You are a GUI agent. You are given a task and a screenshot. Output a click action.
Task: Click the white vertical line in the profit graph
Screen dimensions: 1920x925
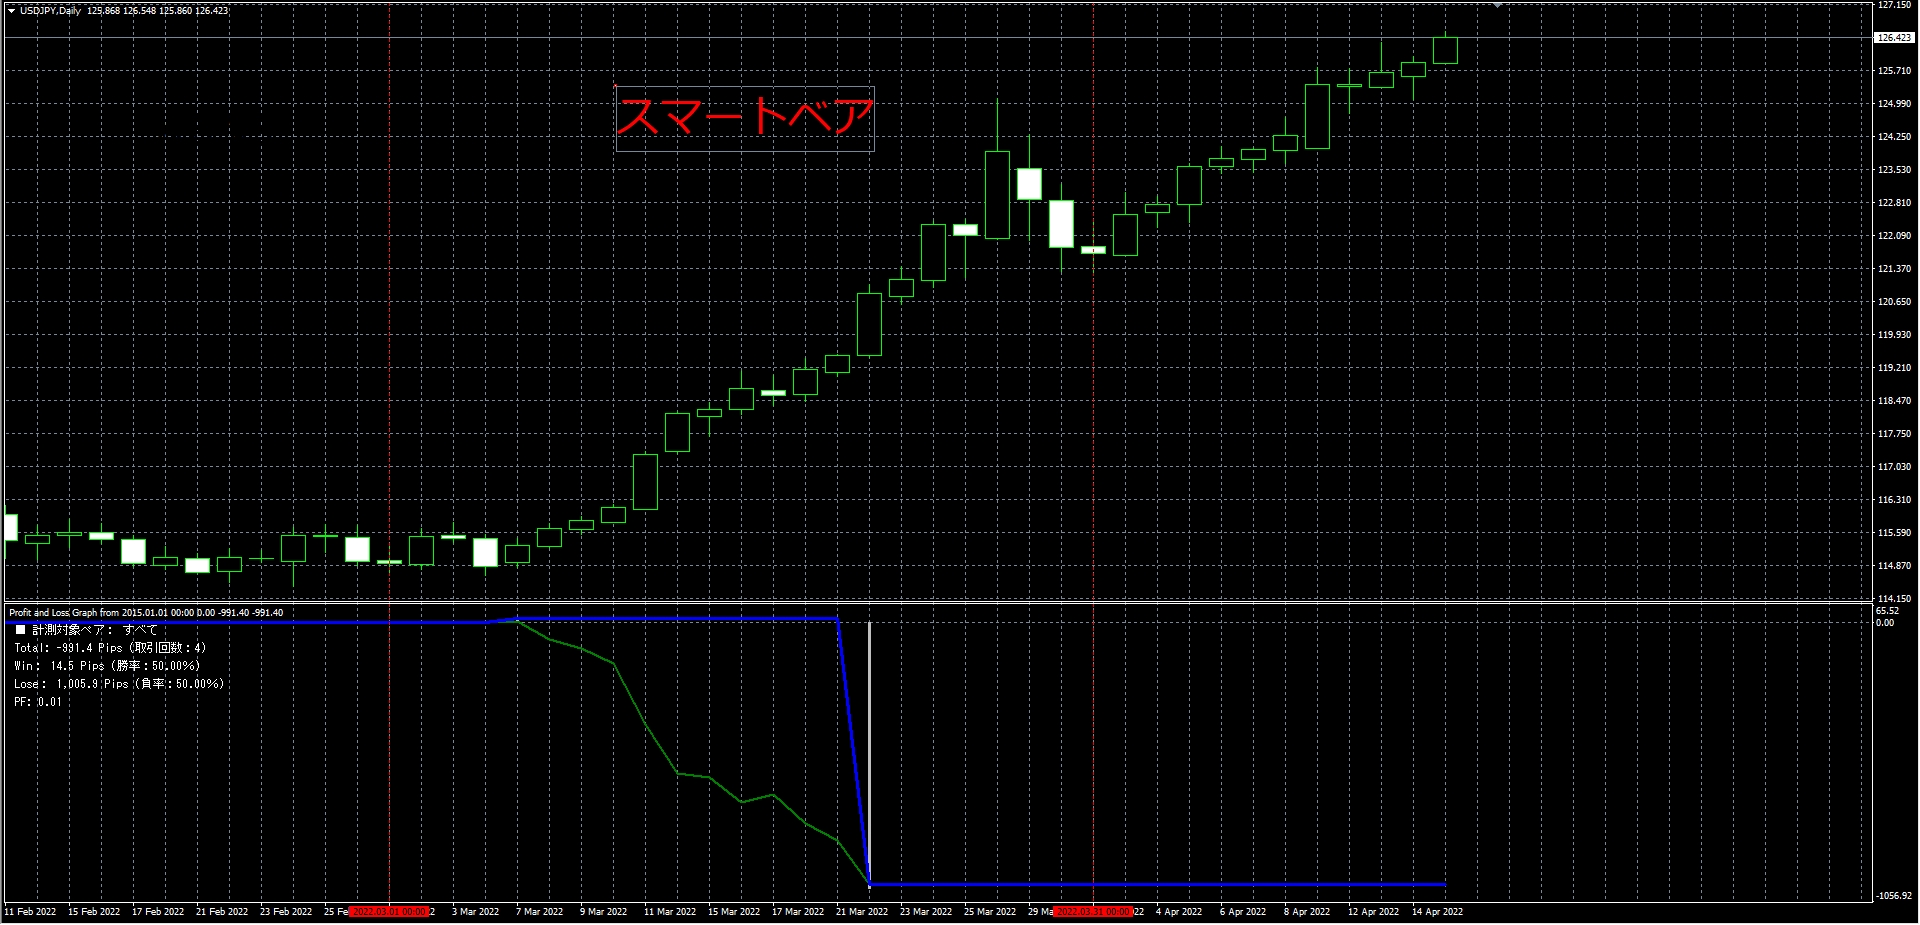pyautogui.click(x=869, y=750)
